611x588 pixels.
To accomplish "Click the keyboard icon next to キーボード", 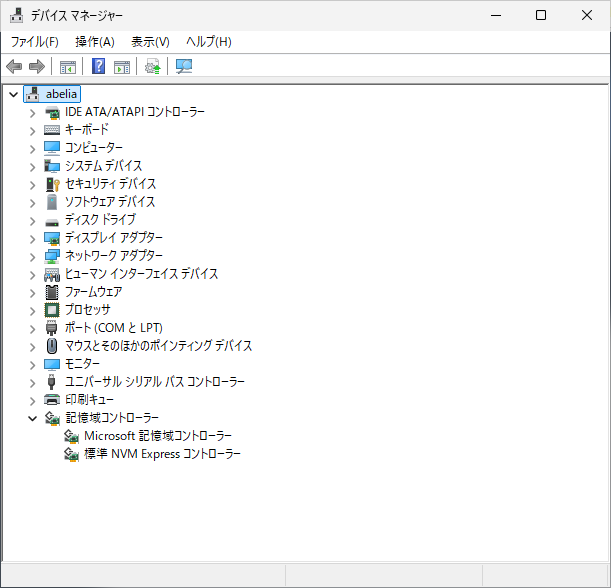I will coord(53,130).
